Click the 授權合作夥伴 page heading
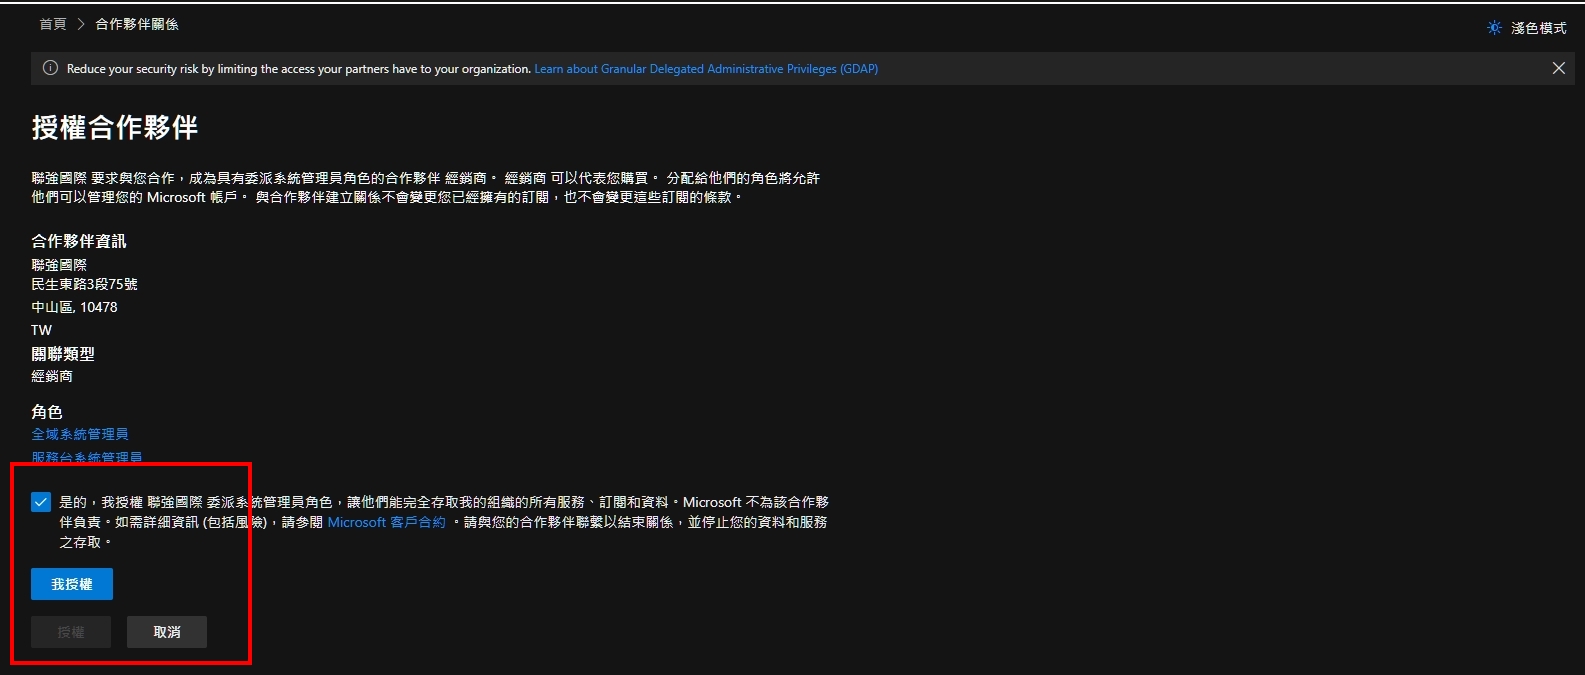 (x=115, y=128)
